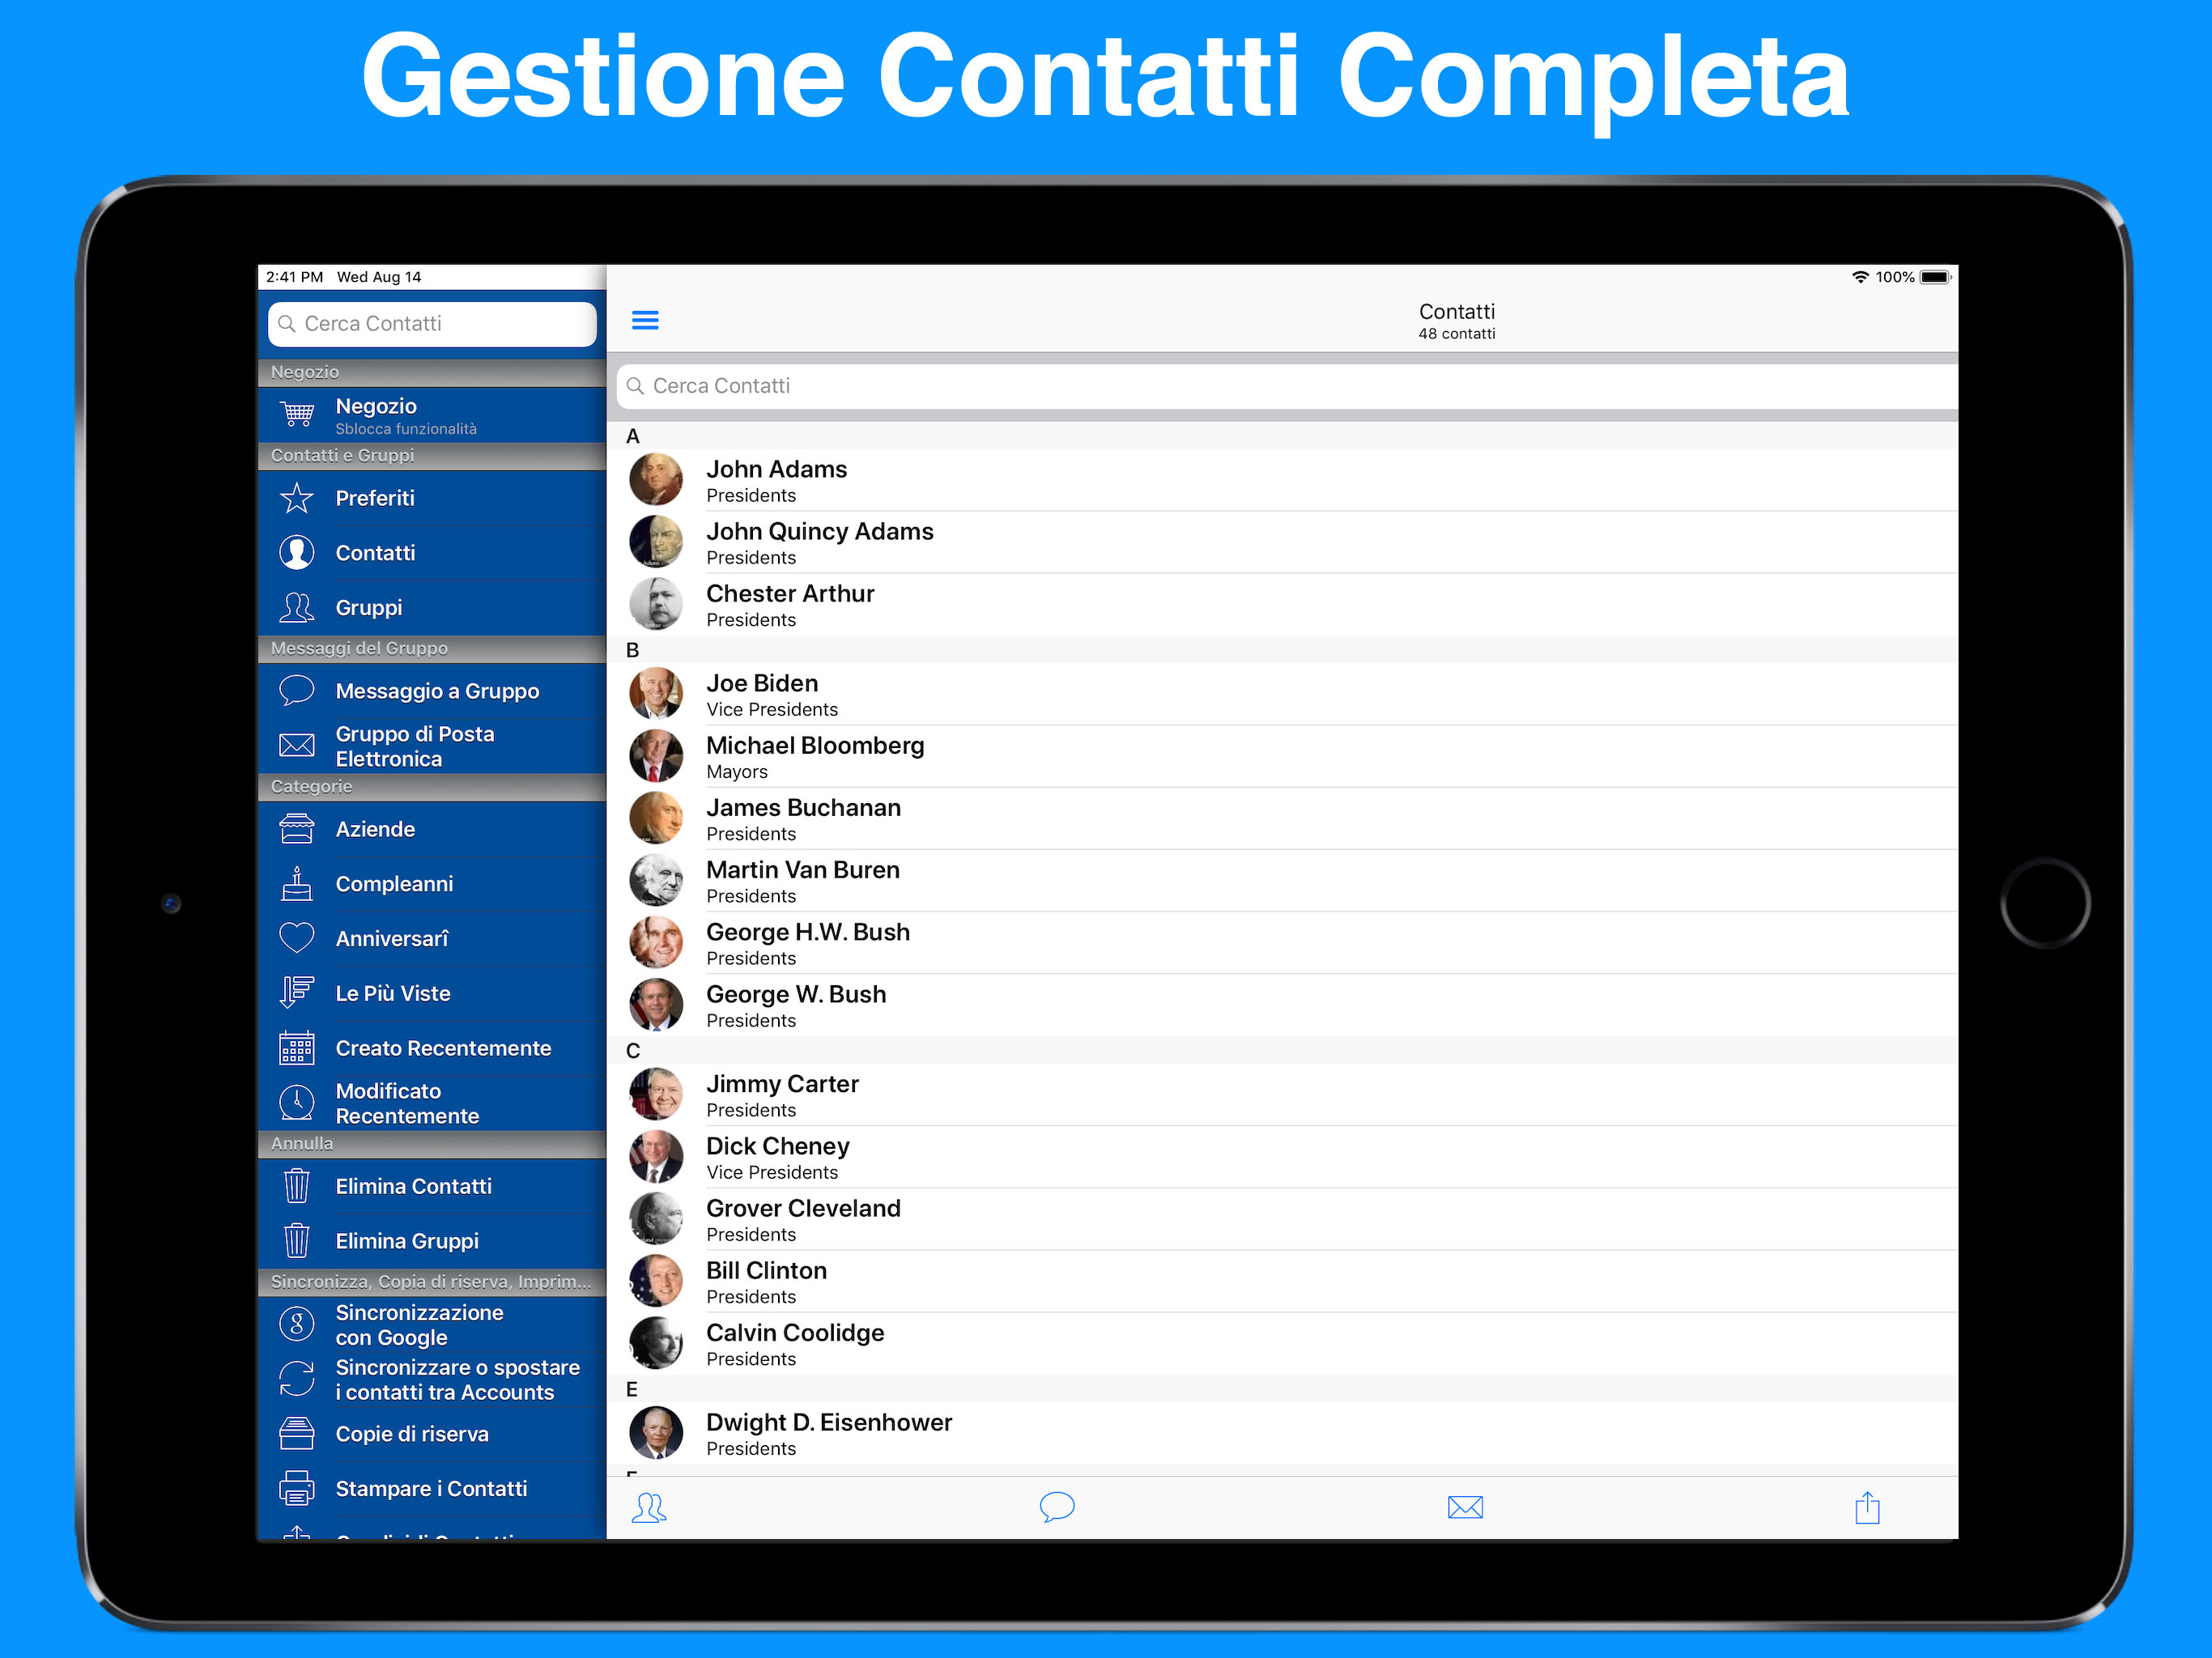Open Joe Biden contact
This screenshot has width=2212, height=1658.
[1282, 694]
